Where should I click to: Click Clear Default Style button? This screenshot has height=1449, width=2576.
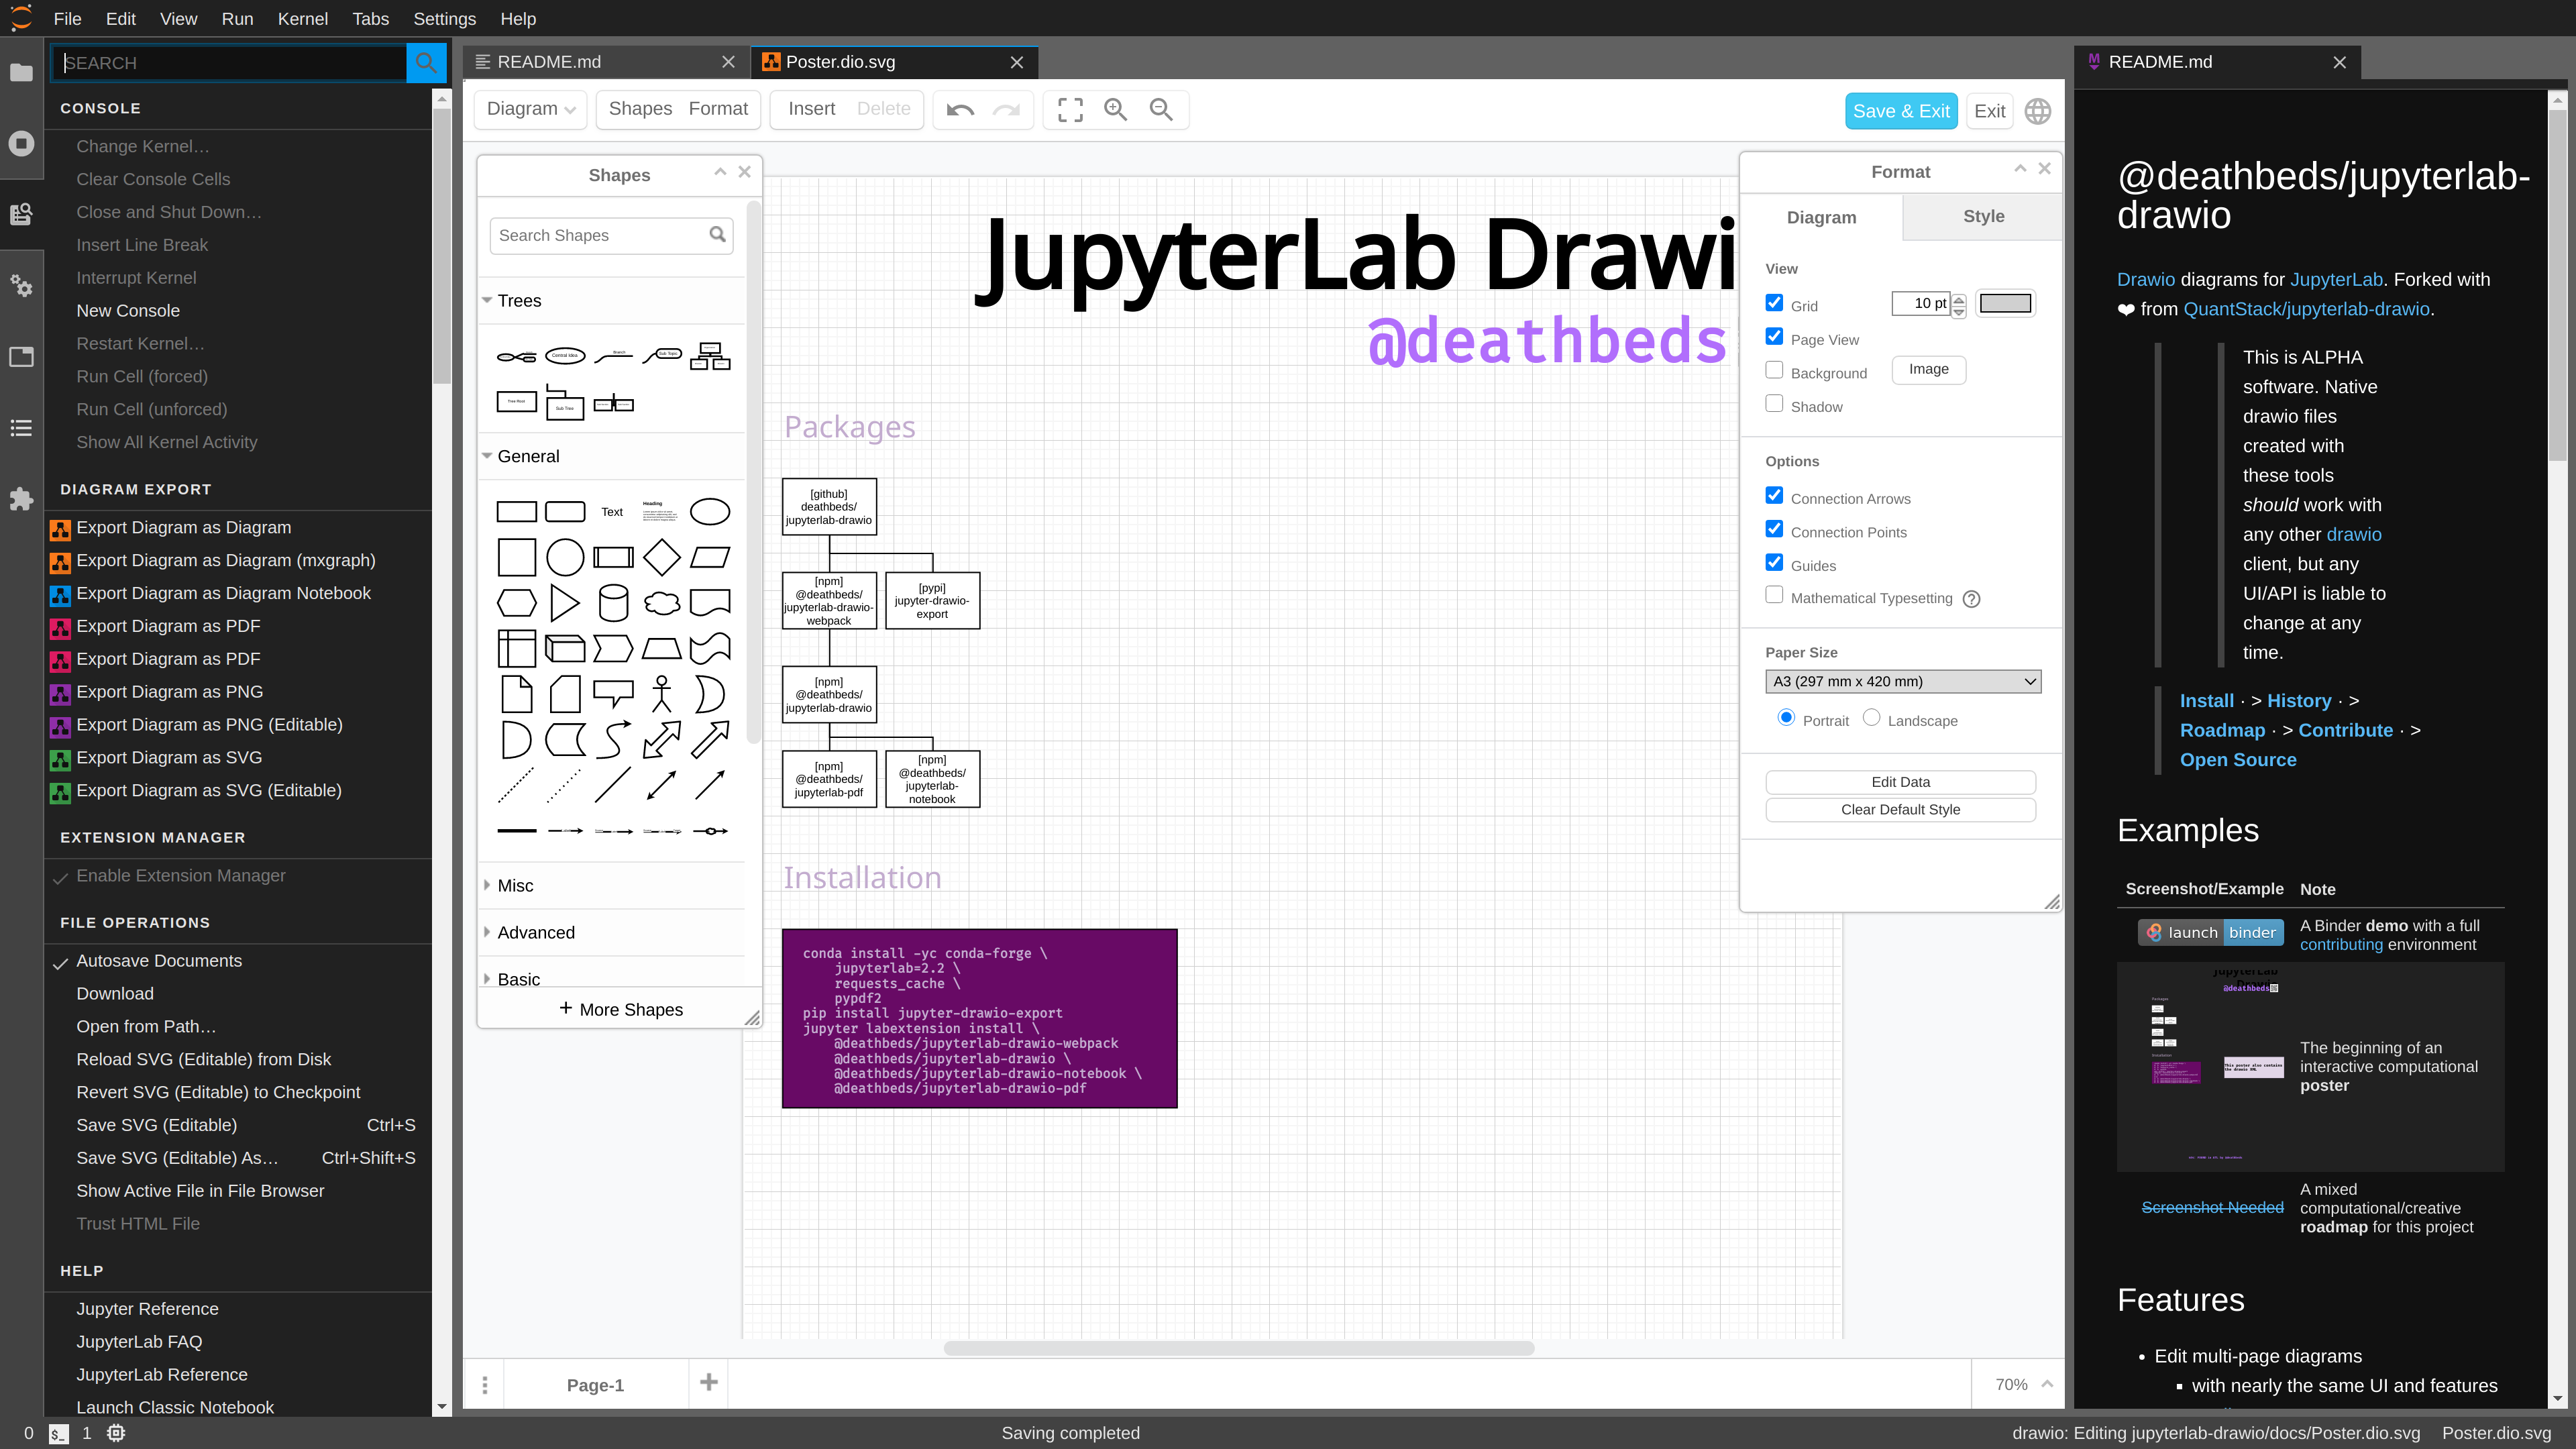coord(1900,809)
